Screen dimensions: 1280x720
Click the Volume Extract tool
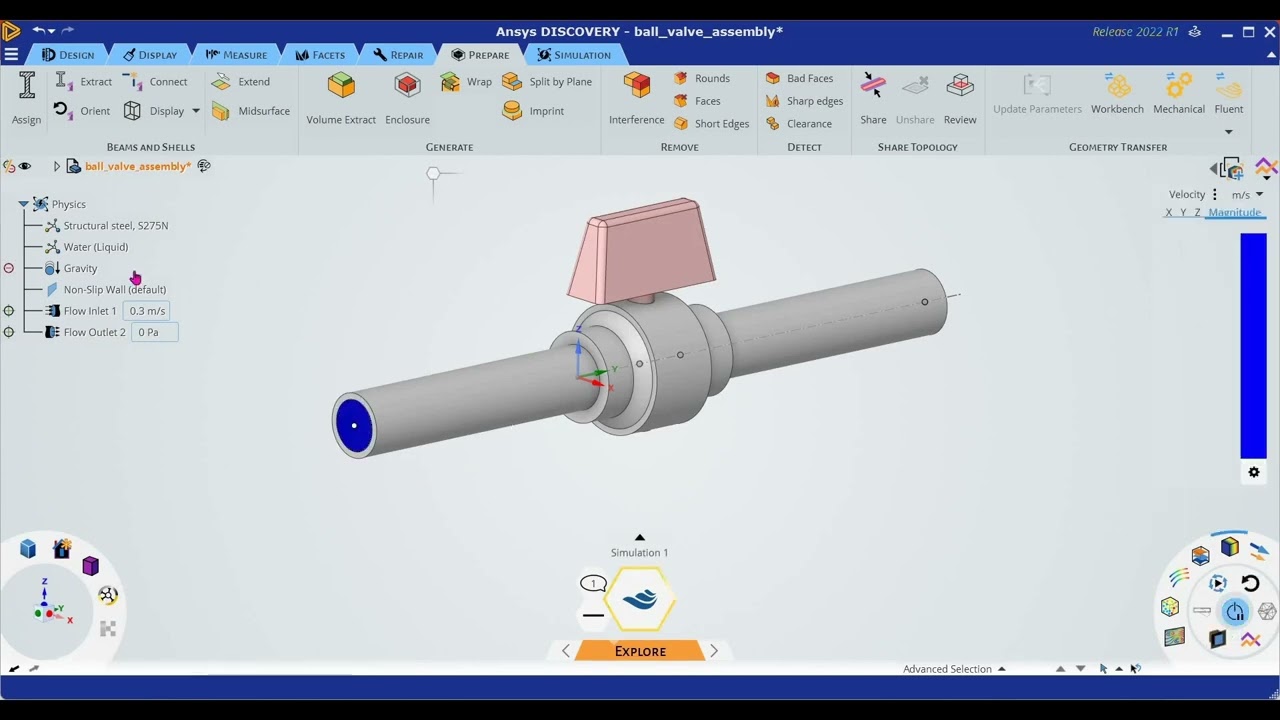pos(341,98)
